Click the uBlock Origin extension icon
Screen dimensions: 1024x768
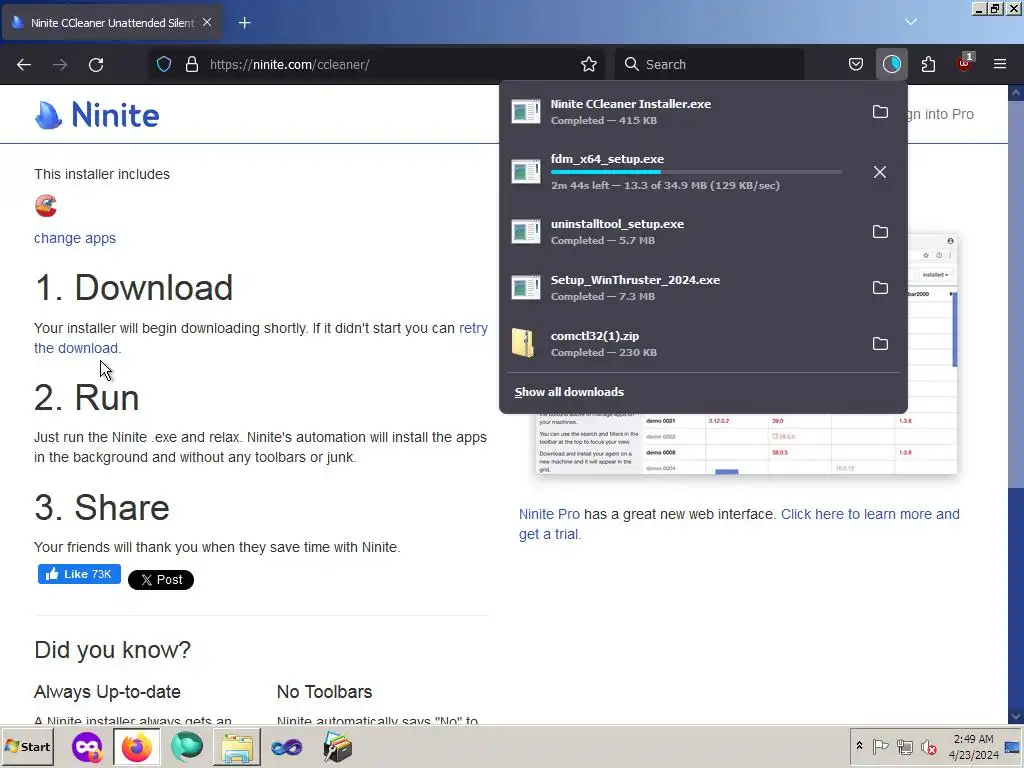[x=965, y=64]
